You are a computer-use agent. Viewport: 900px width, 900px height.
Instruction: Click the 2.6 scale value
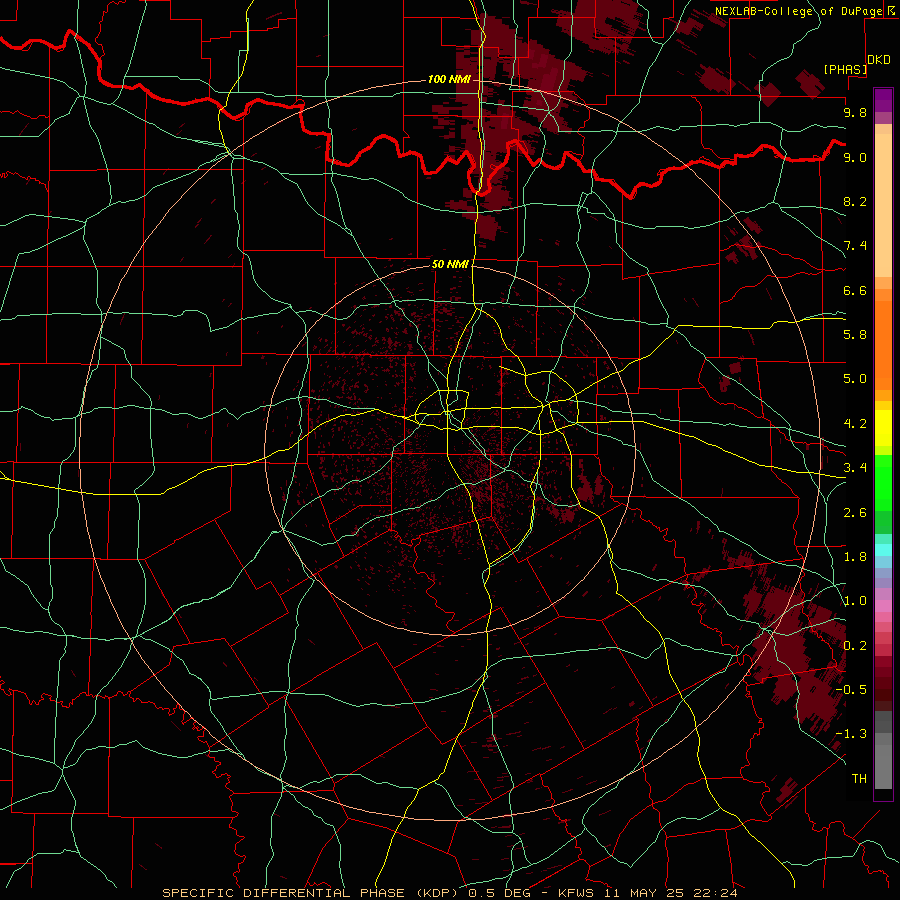tap(855, 513)
